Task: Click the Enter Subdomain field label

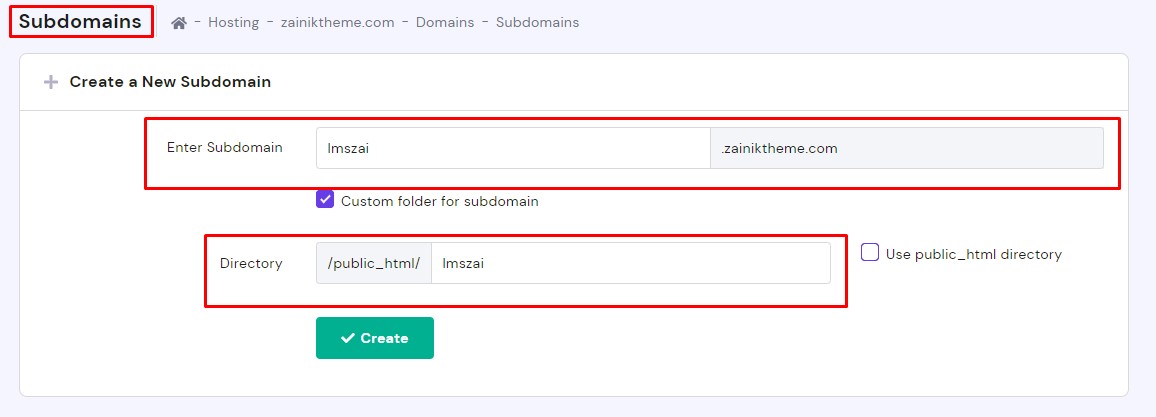Action: coord(225,147)
